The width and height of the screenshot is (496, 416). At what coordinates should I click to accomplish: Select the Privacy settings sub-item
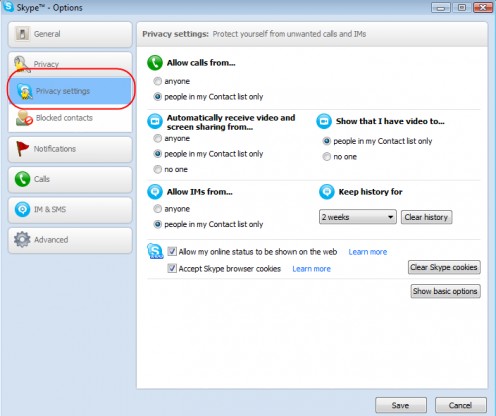tap(70, 91)
